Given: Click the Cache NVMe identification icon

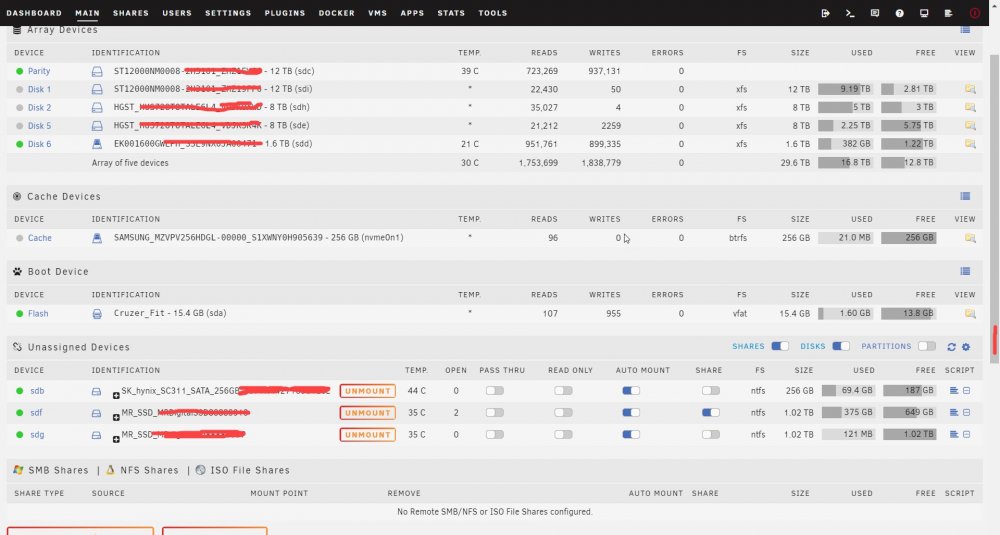Looking at the screenshot, I should click(97, 238).
